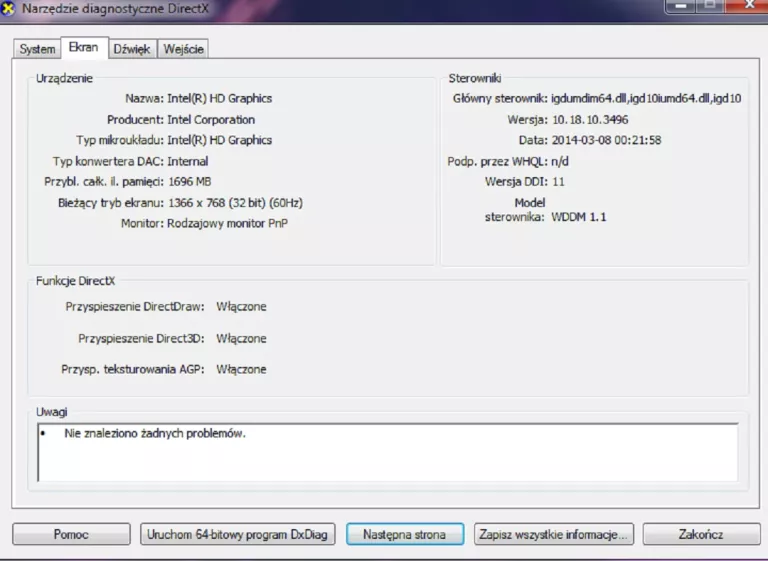Click the Wersja DDI value 11
768x561 pixels.
558,182
